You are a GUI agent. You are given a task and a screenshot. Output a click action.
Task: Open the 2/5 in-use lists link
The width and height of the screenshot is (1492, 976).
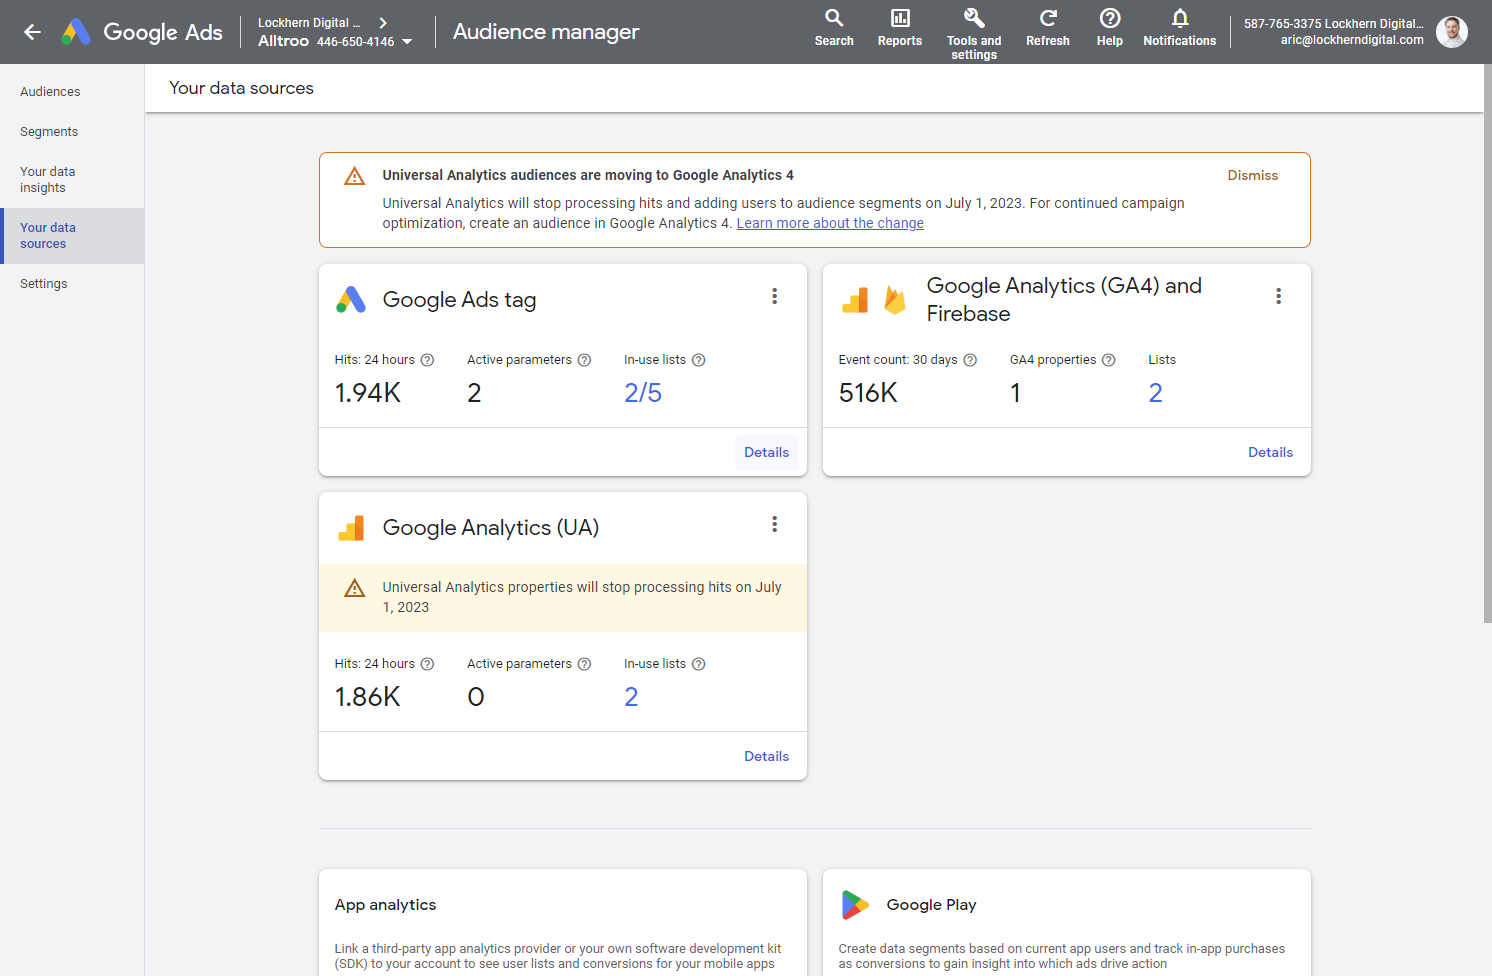coord(643,393)
